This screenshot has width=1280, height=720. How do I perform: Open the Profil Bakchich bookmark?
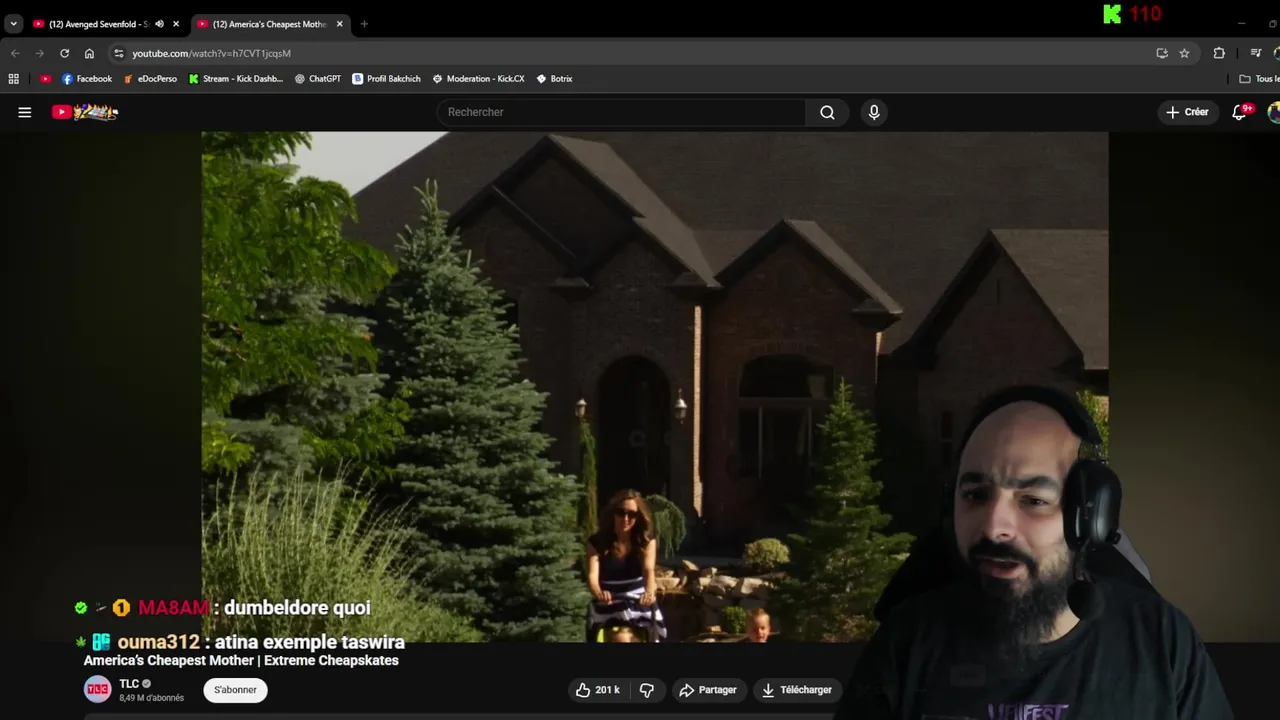click(x=386, y=79)
